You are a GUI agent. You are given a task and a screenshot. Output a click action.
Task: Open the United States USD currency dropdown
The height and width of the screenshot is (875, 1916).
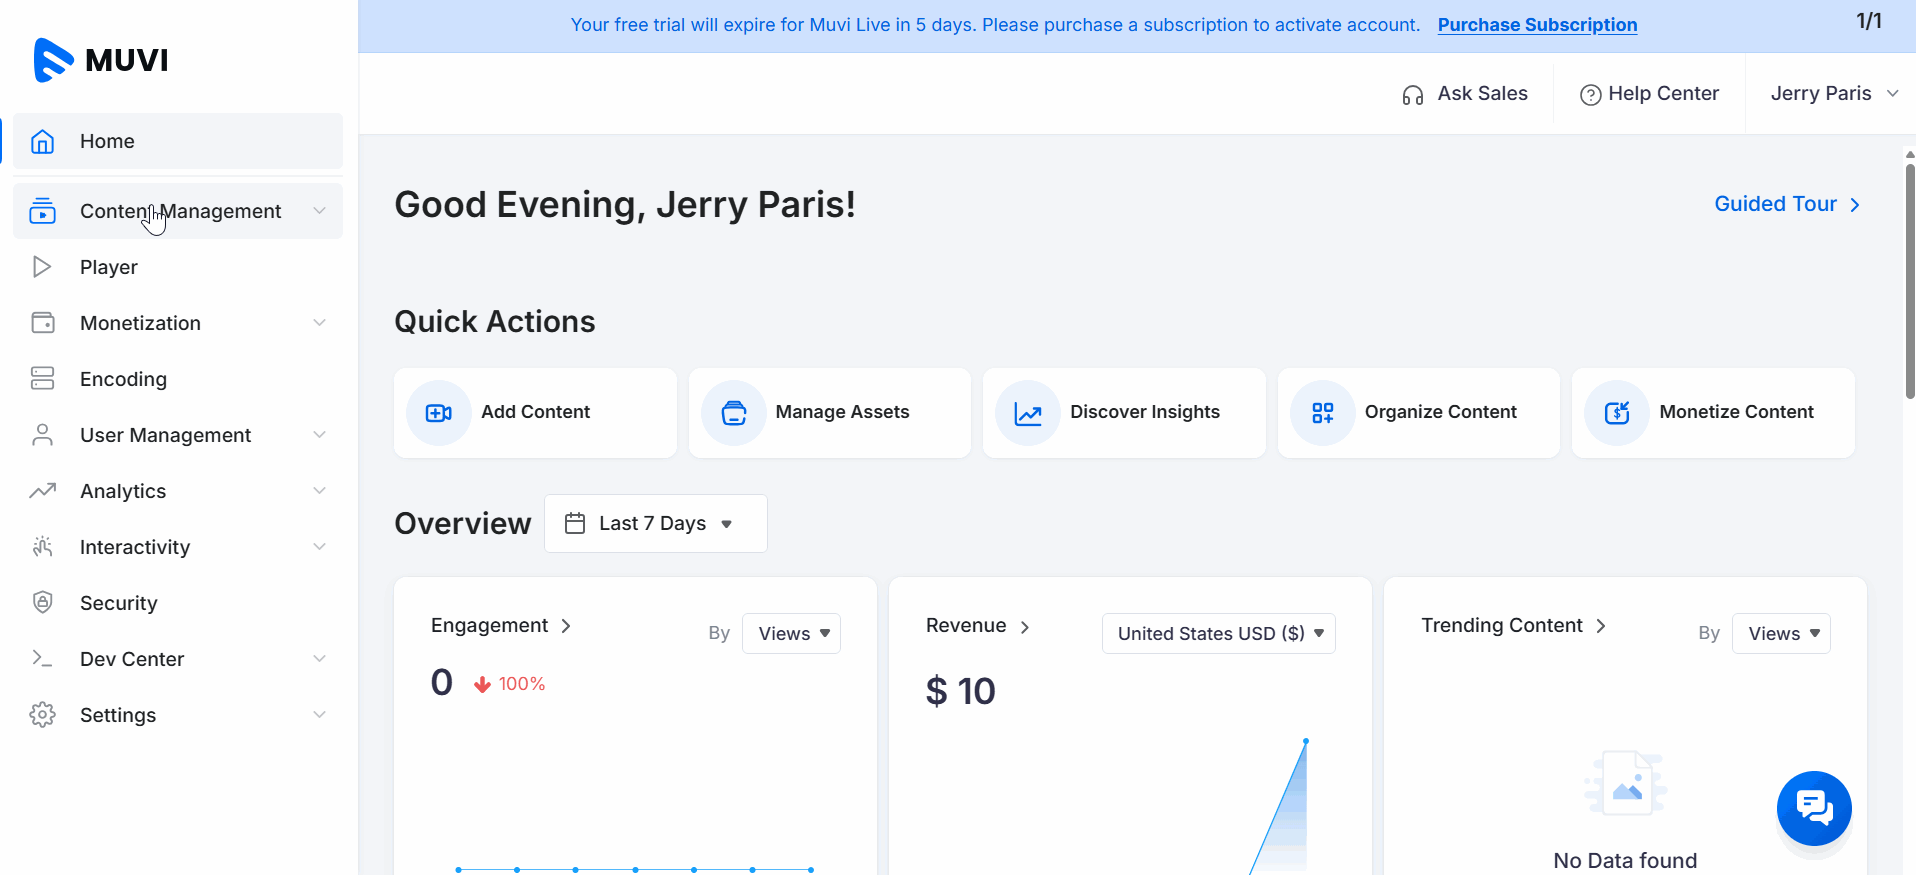pos(1218,634)
